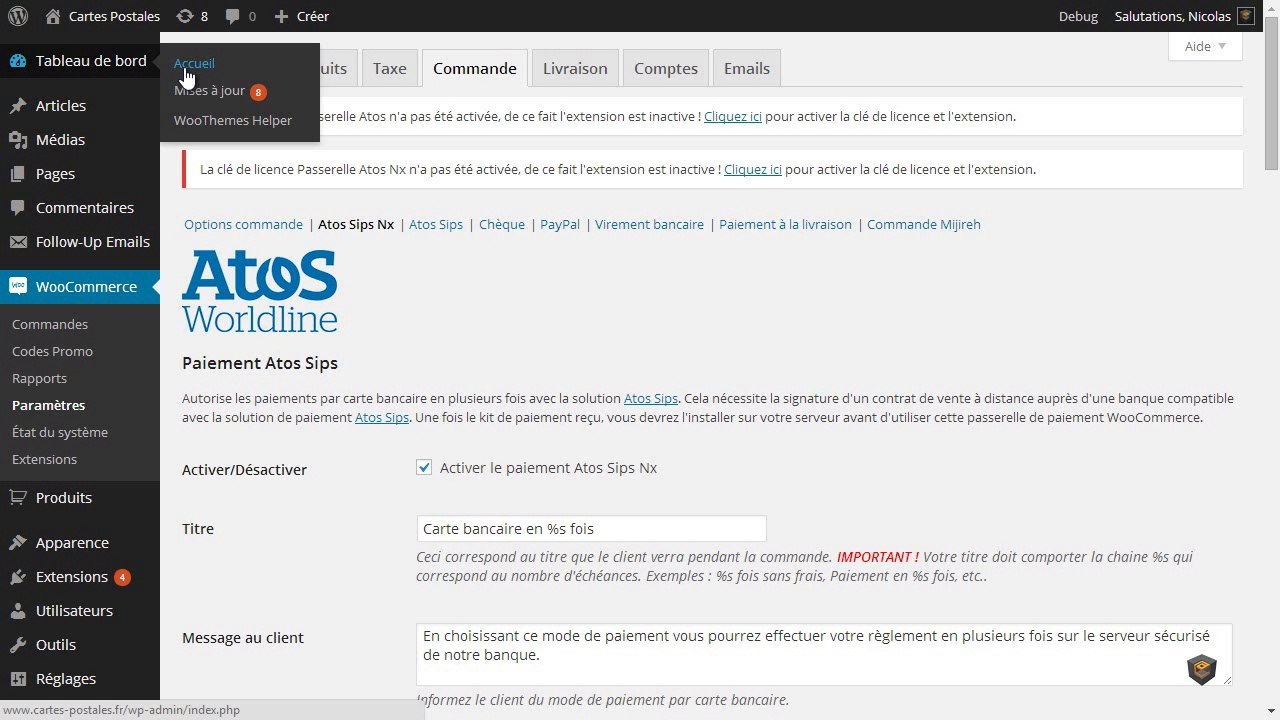Follow the Atos Sips link after 'solution'
Image resolution: width=1280 pixels, height=720 pixels.
coord(651,398)
